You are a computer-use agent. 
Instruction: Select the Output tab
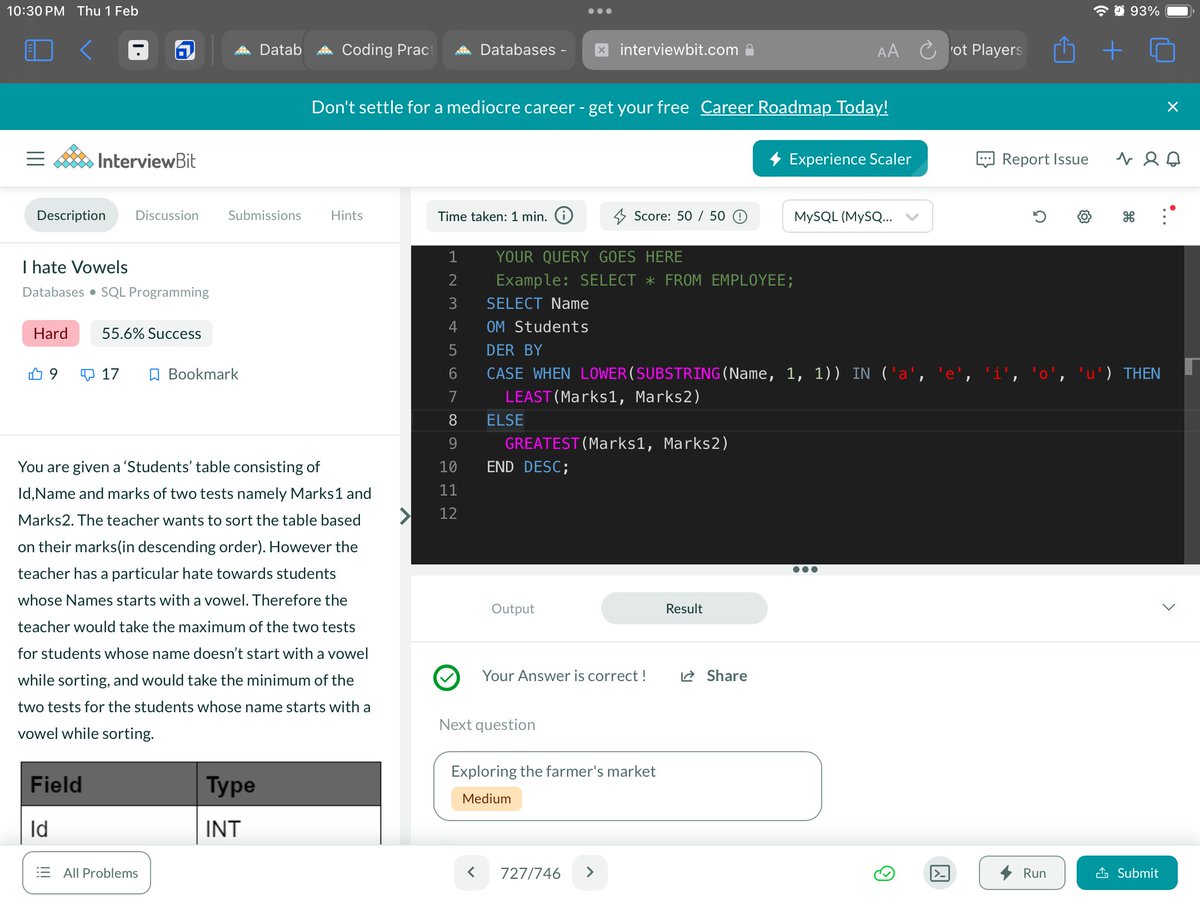click(x=513, y=608)
